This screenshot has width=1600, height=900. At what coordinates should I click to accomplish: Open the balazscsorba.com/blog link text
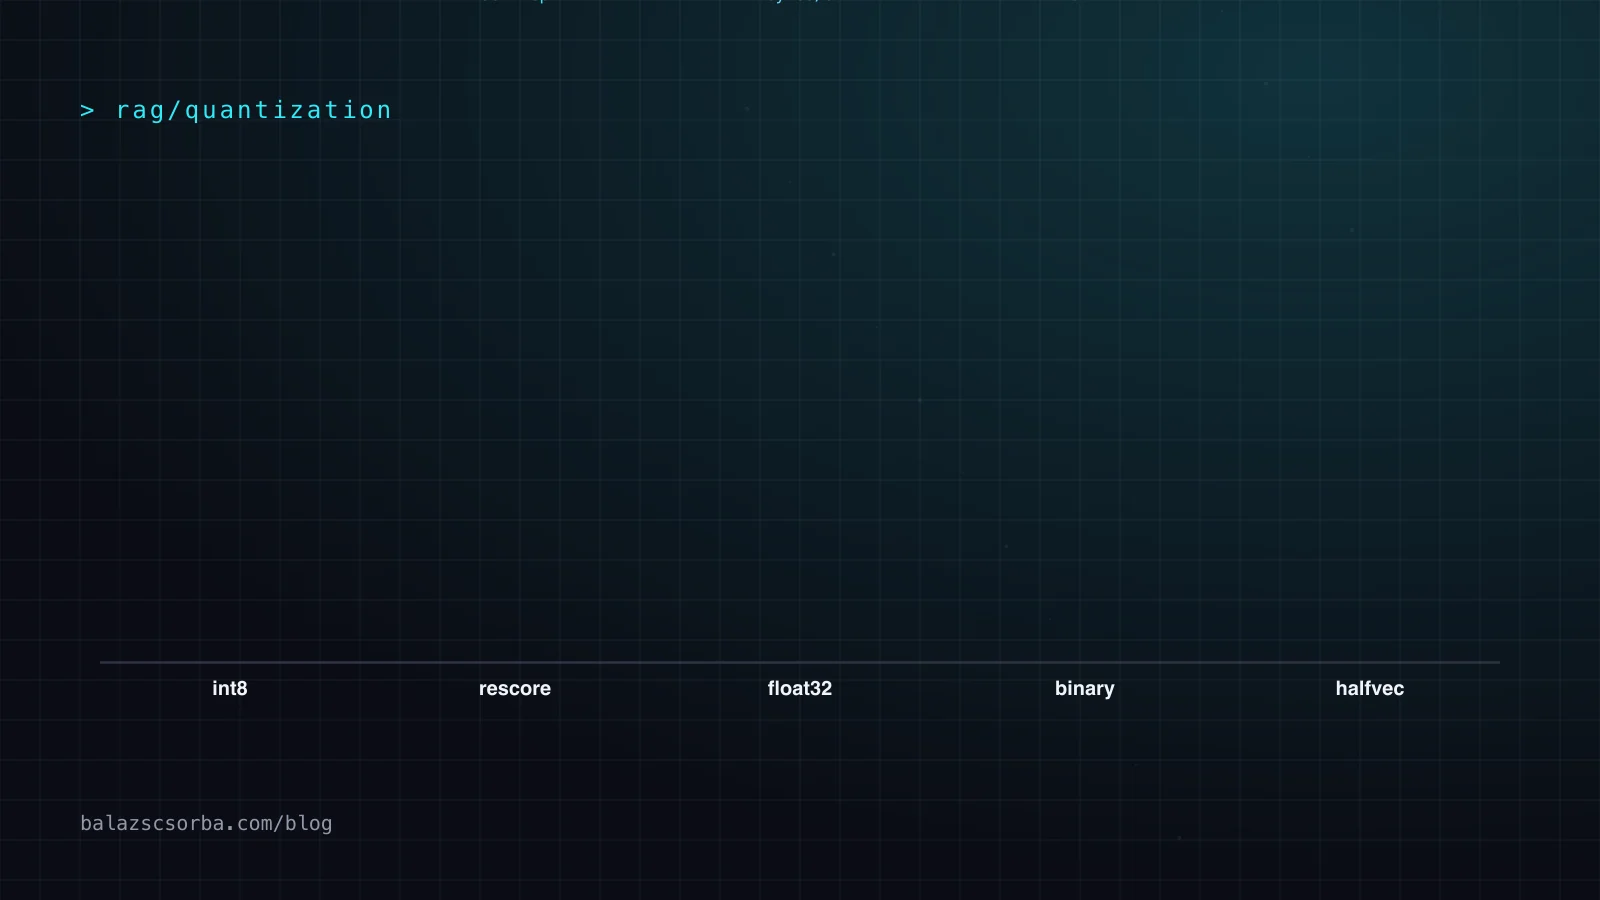pyautogui.click(x=206, y=823)
